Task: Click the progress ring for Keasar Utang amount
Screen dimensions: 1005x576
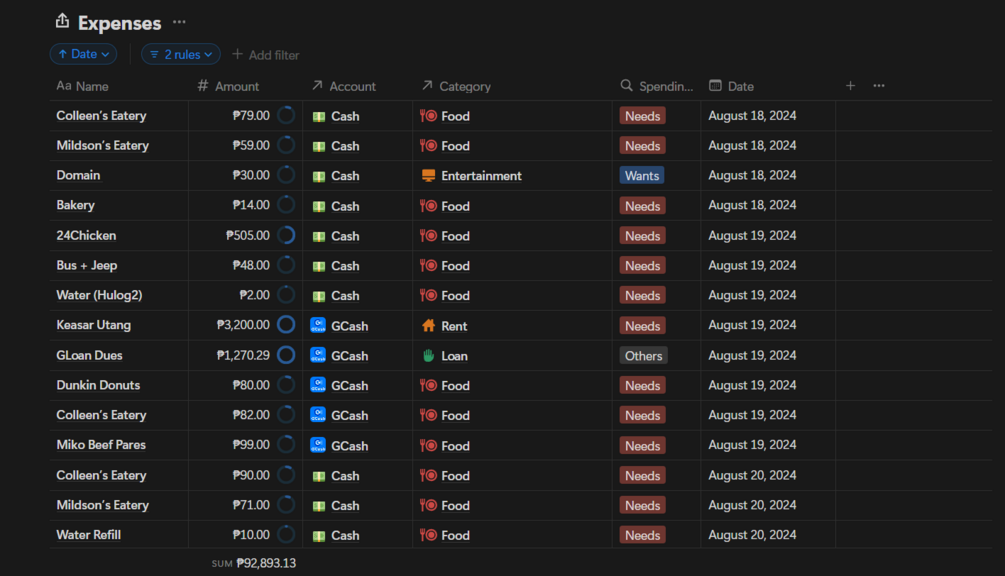Action: click(286, 325)
